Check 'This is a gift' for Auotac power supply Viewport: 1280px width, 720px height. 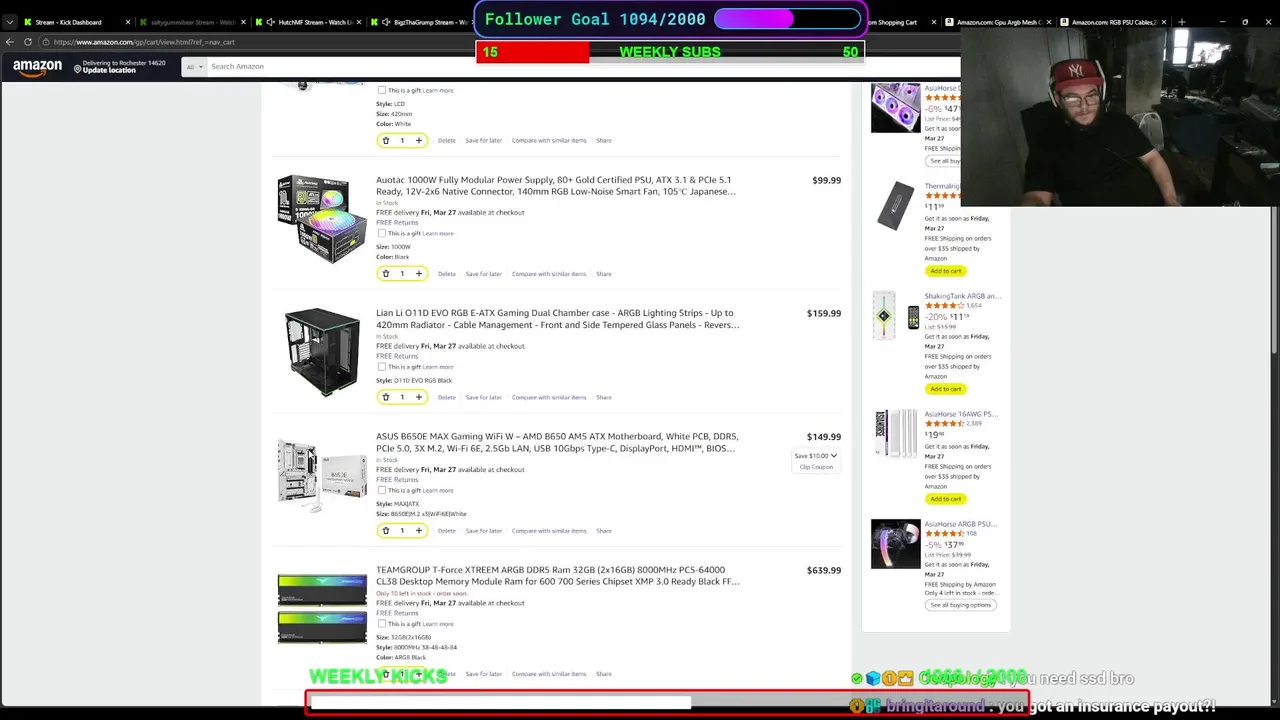[x=381, y=234]
